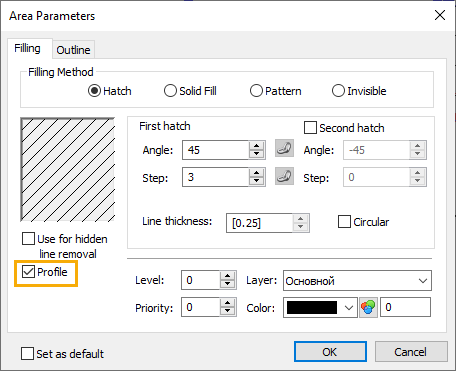Select the Solid Fill radio button
Viewport: 456px width, 371px height.
(170, 91)
